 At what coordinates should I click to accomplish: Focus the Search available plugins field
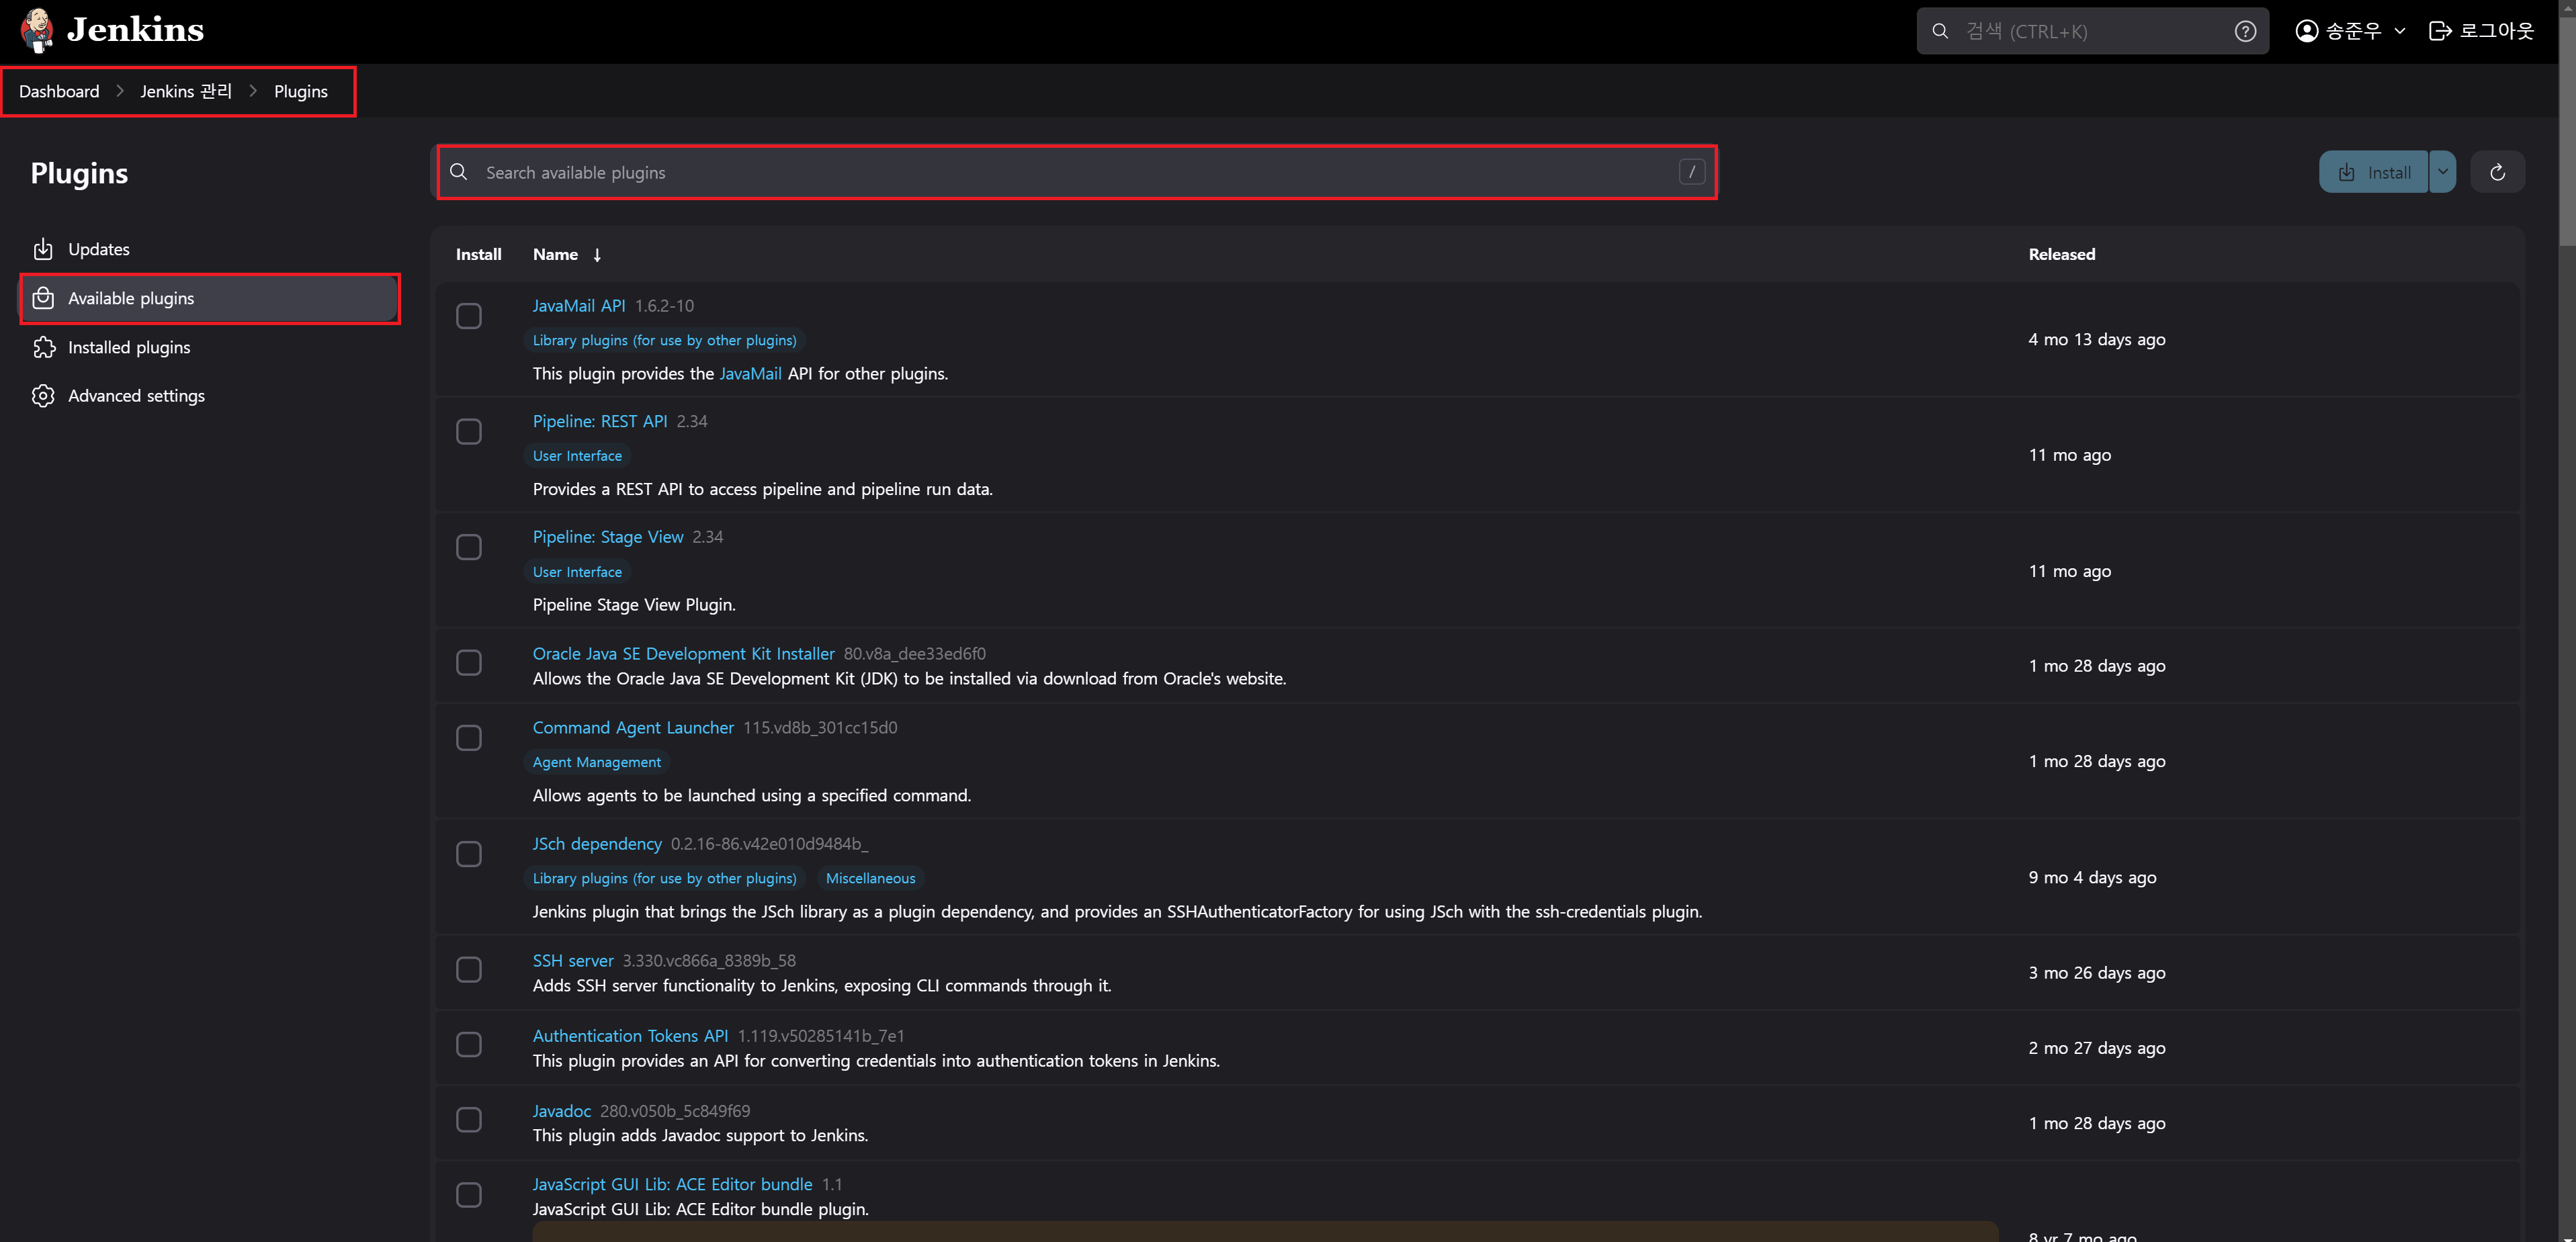pyautogui.click(x=1076, y=172)
